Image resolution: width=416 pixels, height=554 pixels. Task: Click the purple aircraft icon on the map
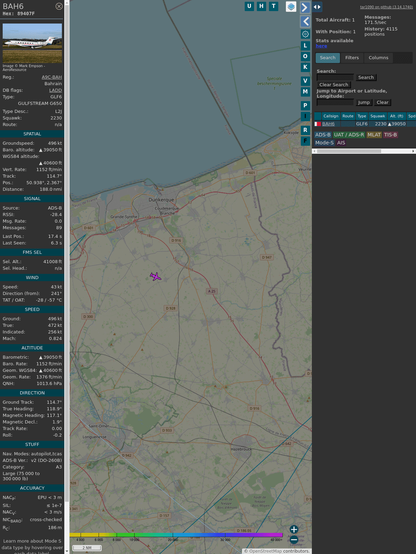156,277
